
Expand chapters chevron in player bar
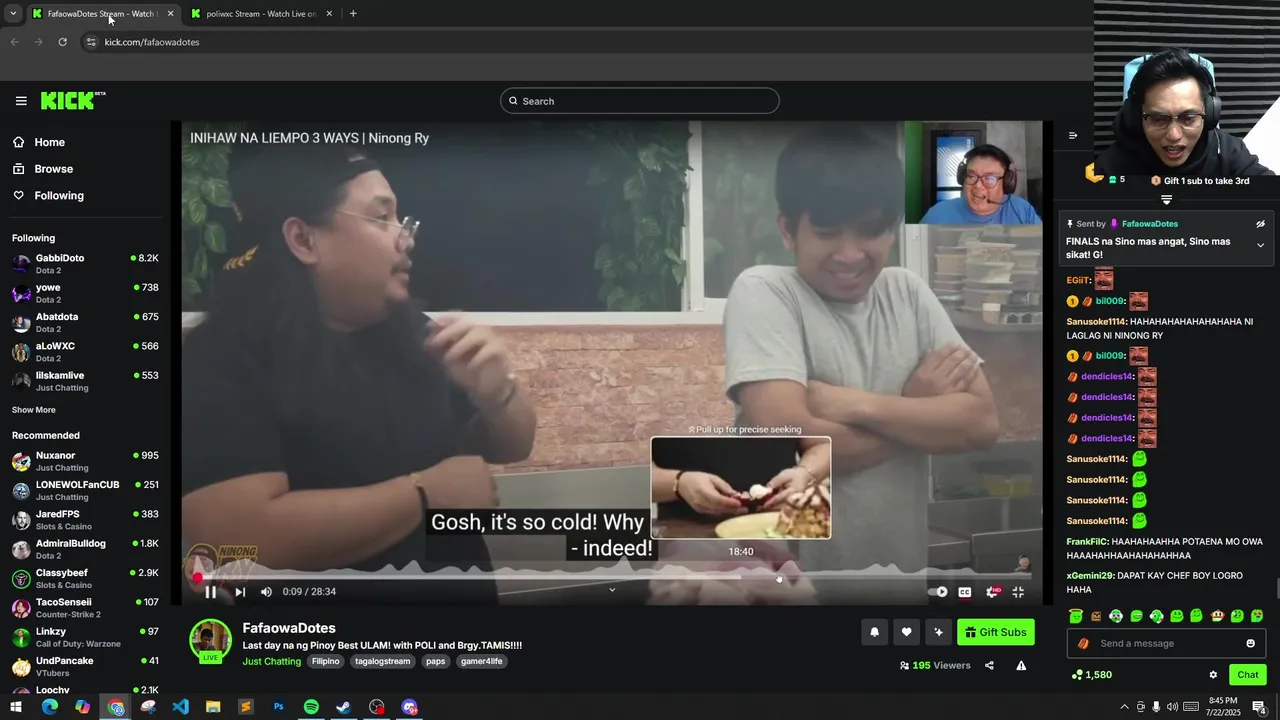(x=612, y=589)
